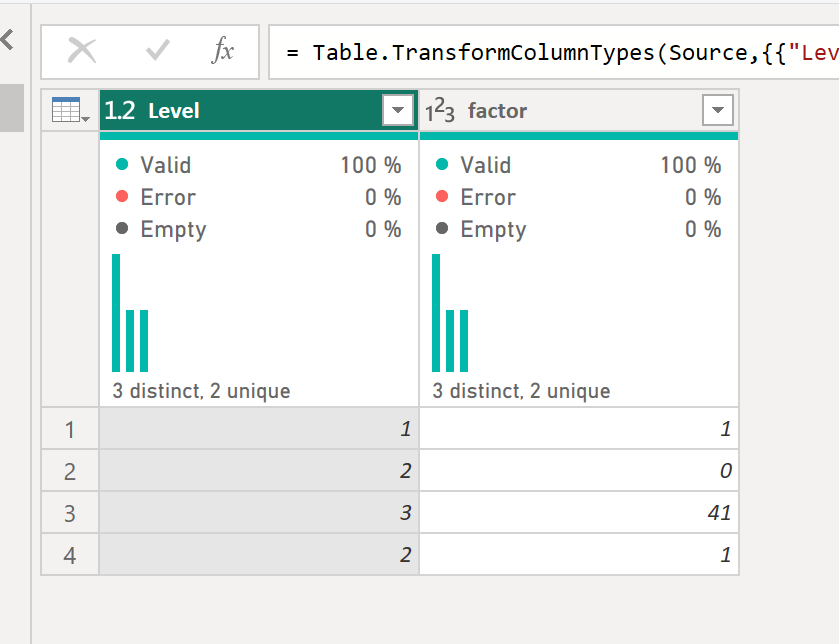The image size is (839, 644).
Task: Click the factor column quality bar
Action: [579, 136]
